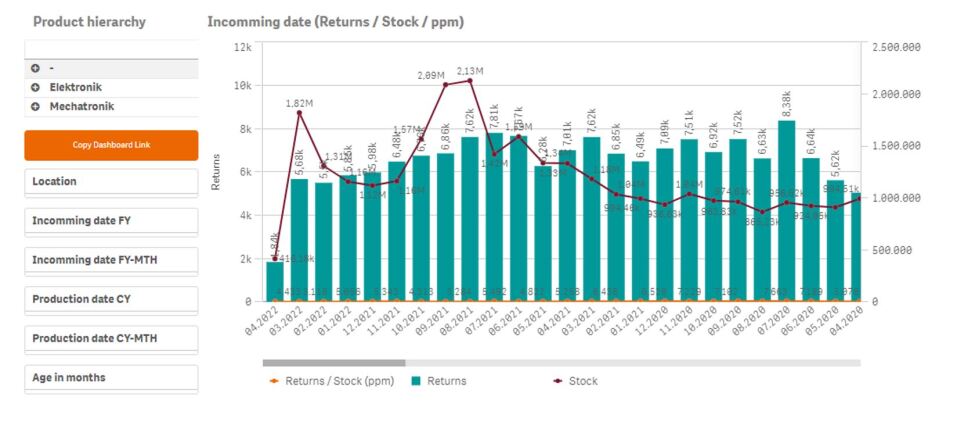Click the 1.500.000 right axis label
The width and height of the screenshot is (957, 422).
[896, 146]
